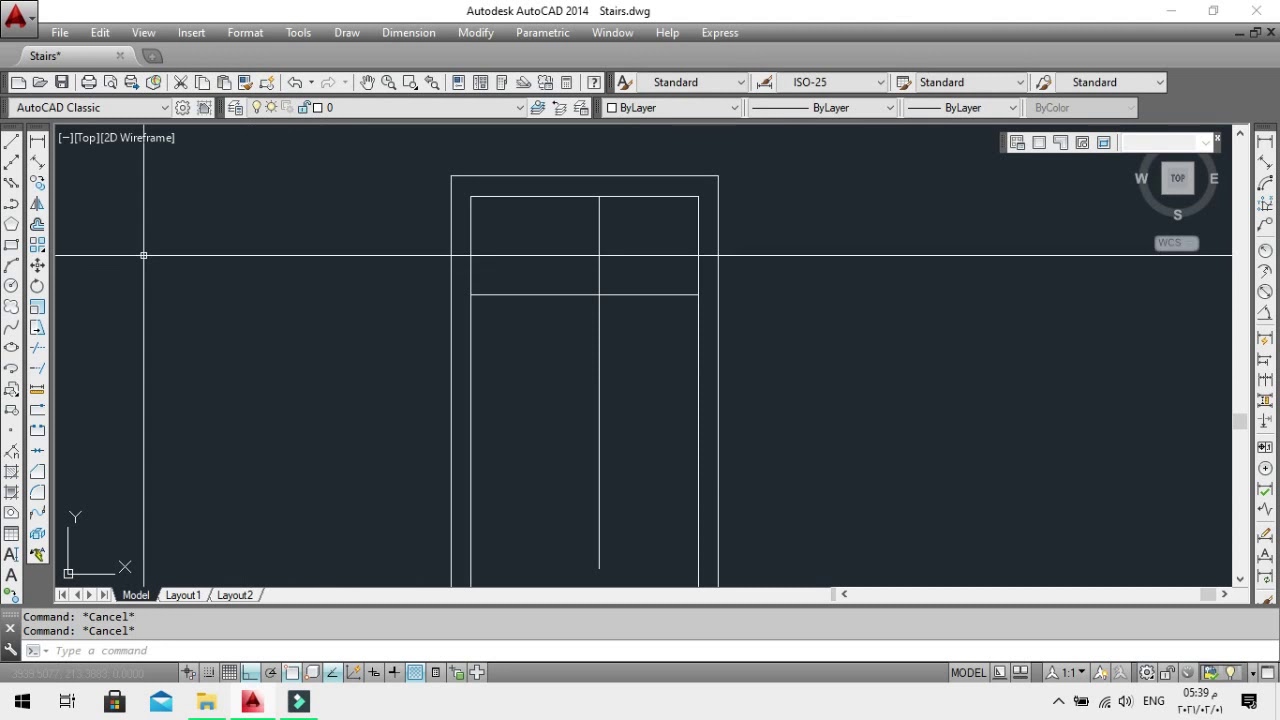The image size is (1280, 720).
Task: Click the [2D Wireframe] visual style label
Action: 137,138
